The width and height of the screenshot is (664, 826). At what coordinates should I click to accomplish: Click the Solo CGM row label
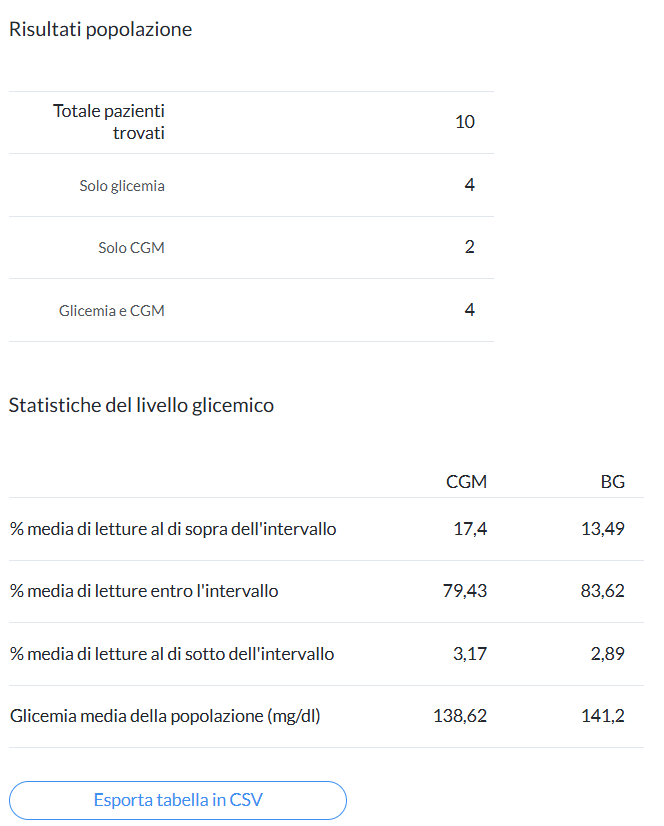(131, 248)
